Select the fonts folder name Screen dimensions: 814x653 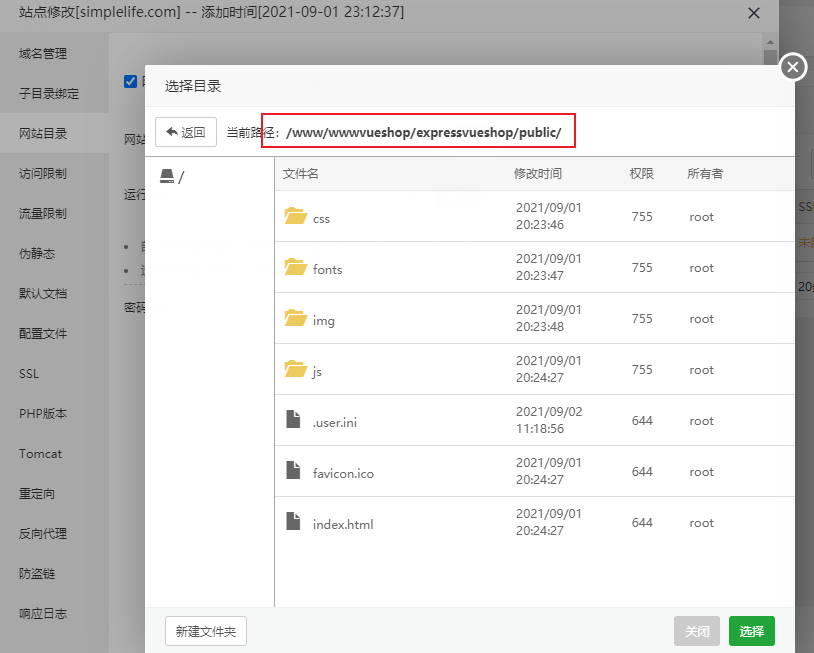tap(328, 269)
